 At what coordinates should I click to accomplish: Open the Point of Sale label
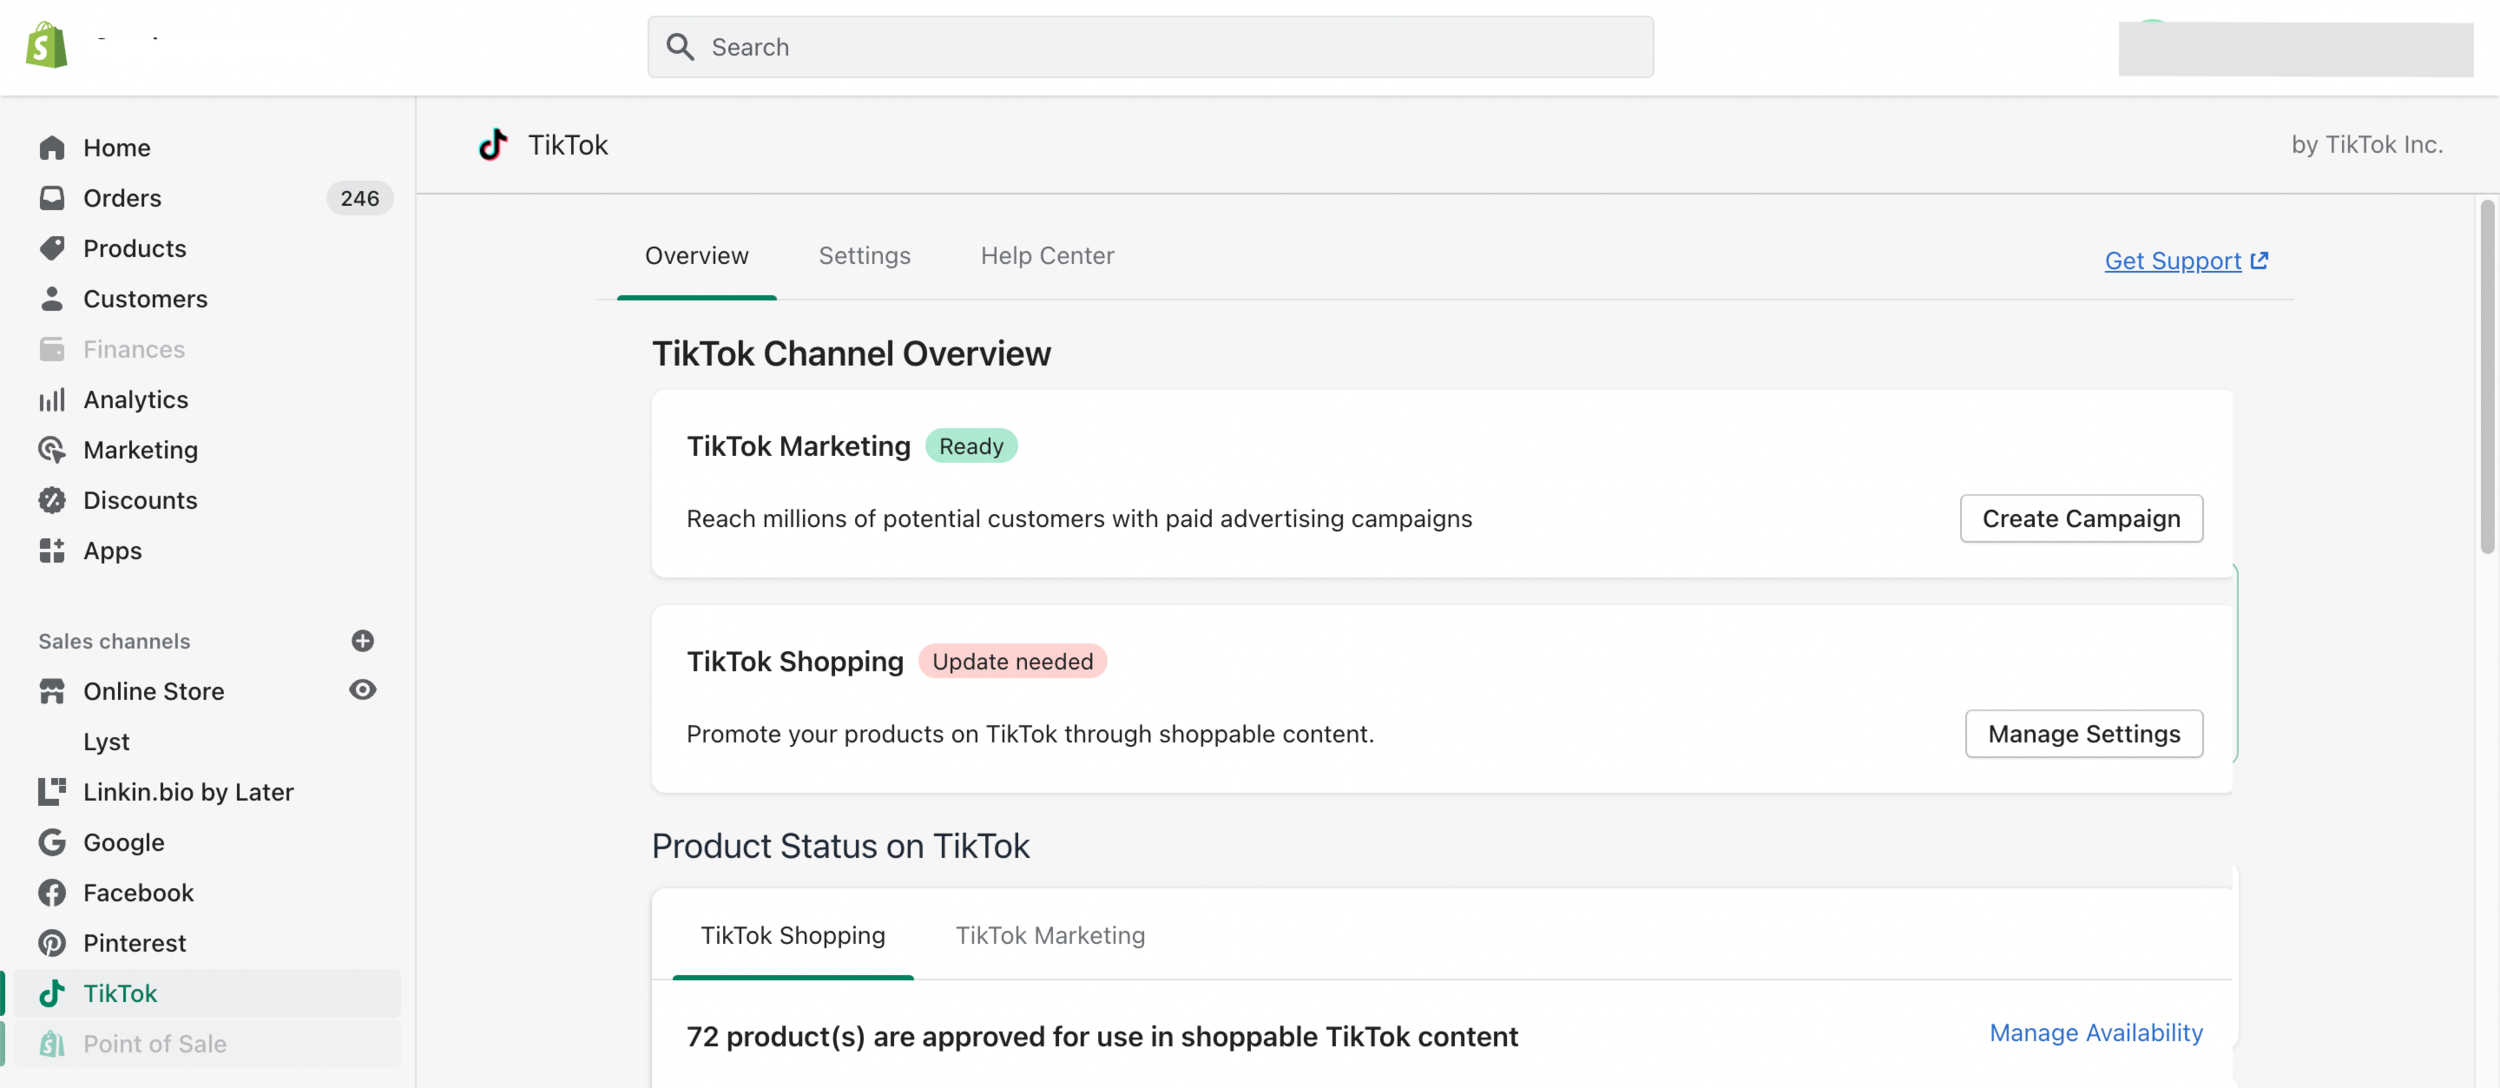coord(155,1043)
